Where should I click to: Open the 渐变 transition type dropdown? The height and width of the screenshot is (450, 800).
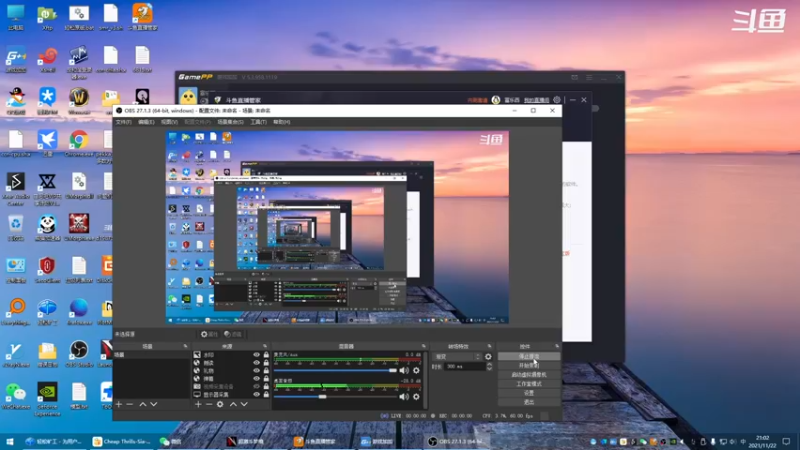coord(457,357)
